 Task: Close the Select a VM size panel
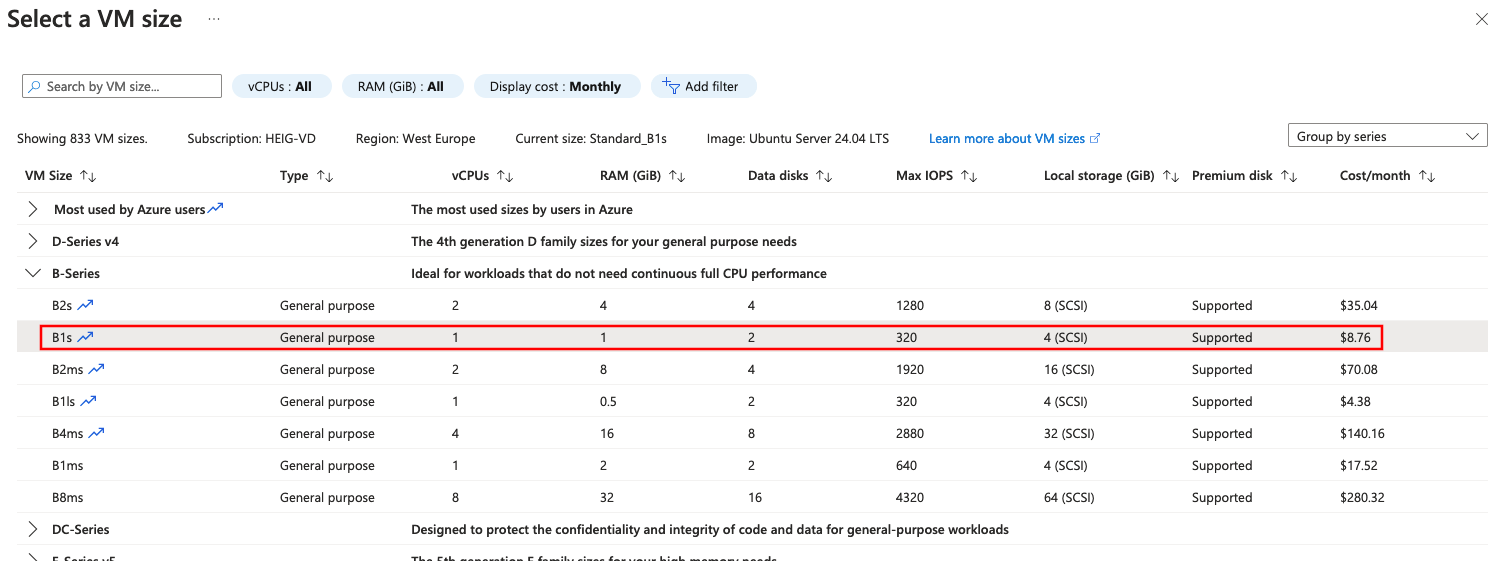[x=1481, y=19]
